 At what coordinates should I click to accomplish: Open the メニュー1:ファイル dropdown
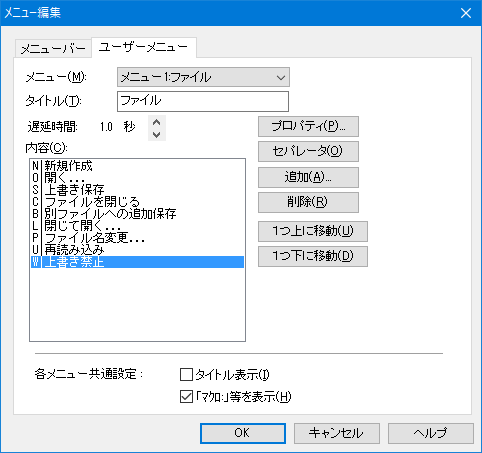203,77
